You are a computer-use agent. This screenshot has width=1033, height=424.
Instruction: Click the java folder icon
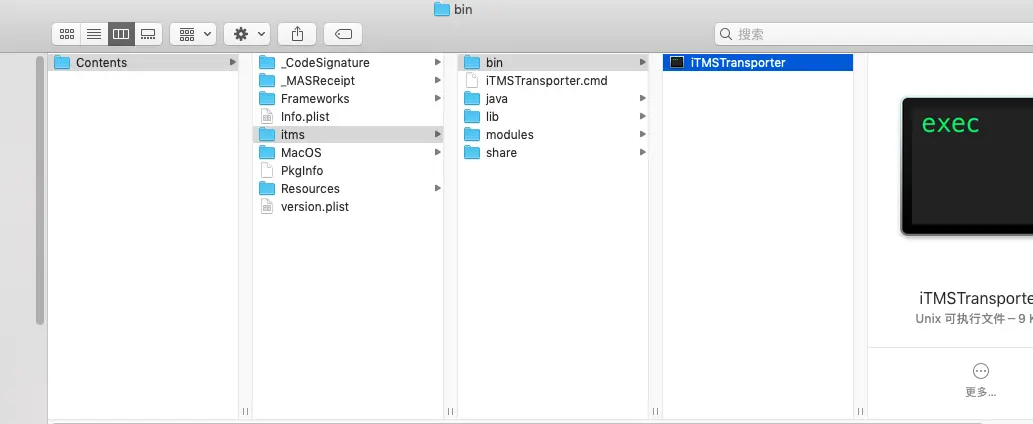[x=472, y=99]
